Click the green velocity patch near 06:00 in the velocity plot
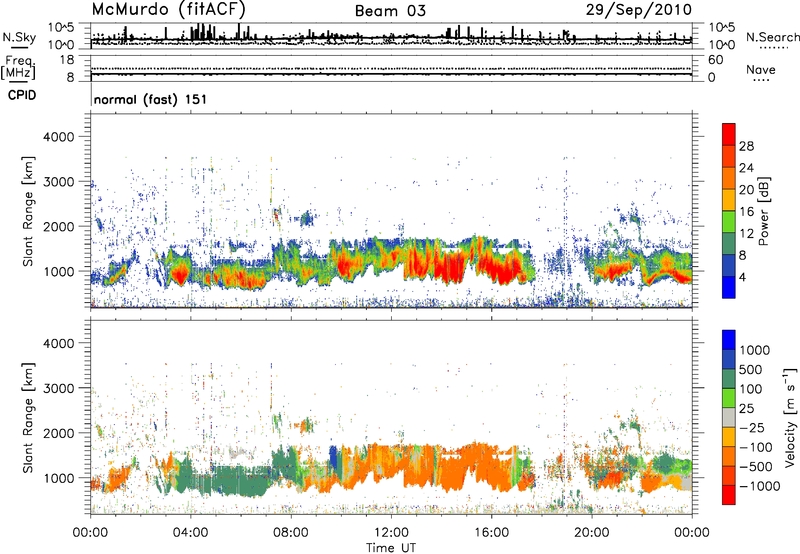800x554 pixels. pyautogui.click(x=240, y=482)
